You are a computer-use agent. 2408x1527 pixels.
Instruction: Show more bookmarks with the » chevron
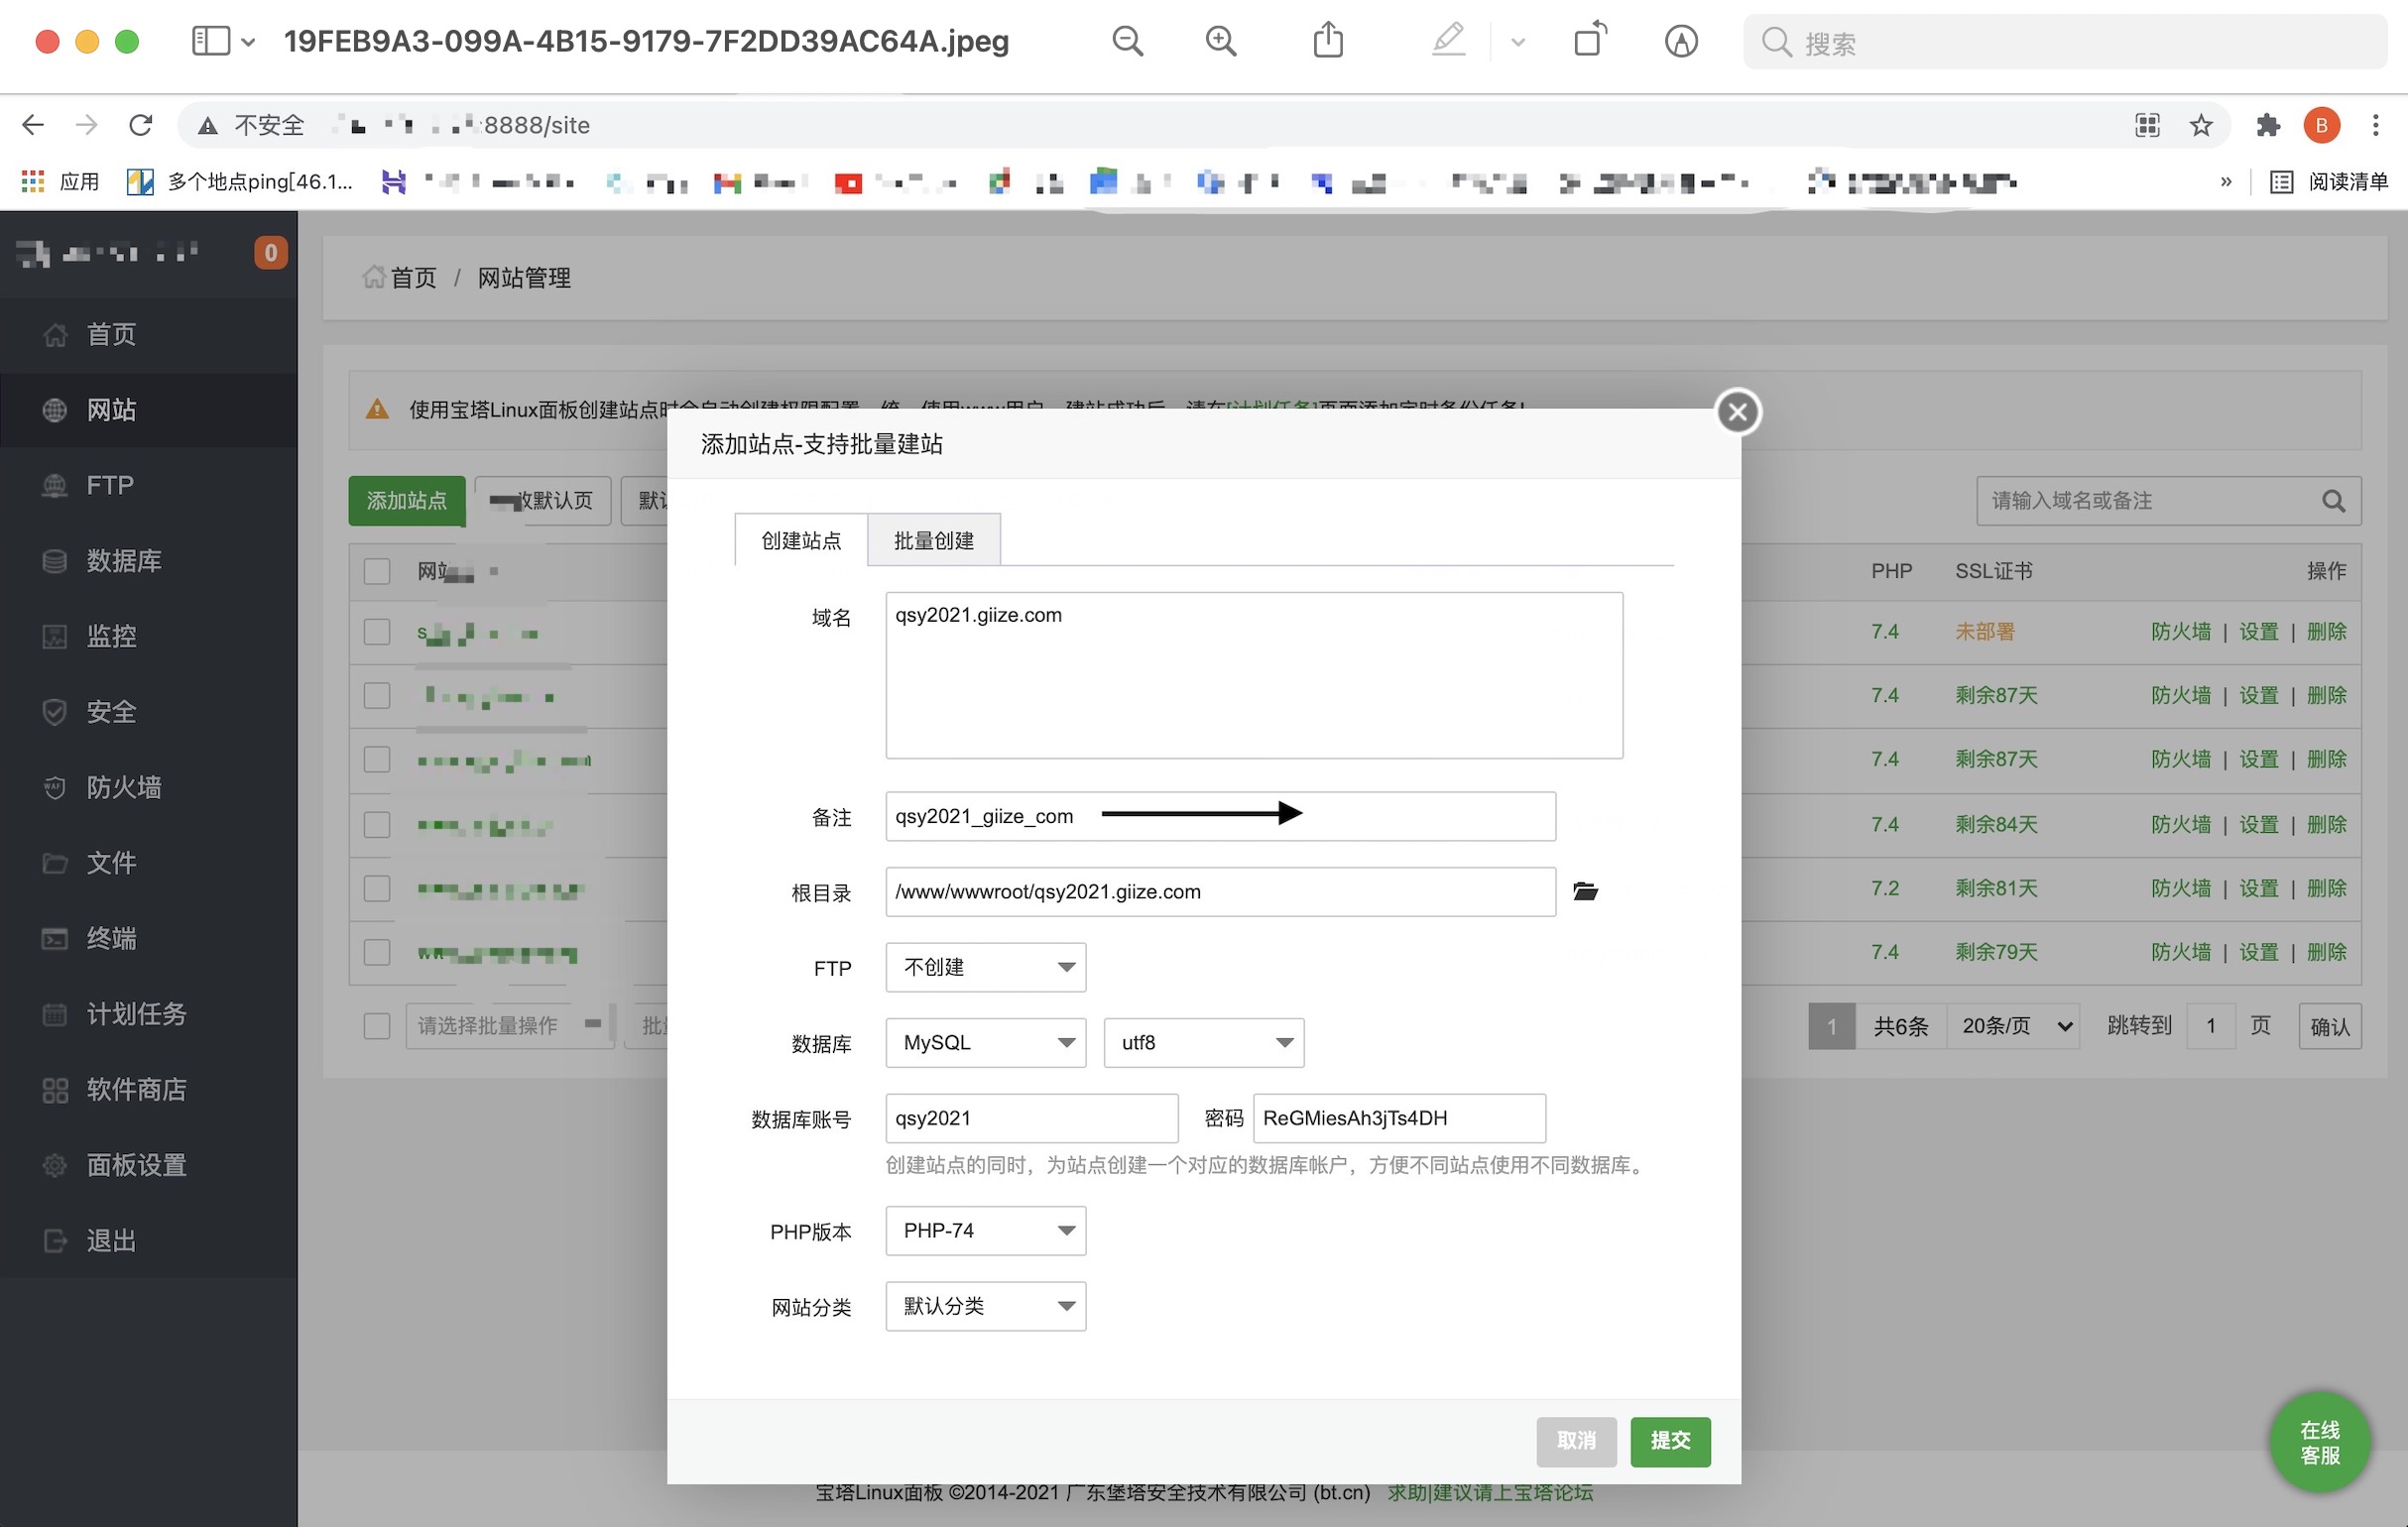[x=2225, y=182]
